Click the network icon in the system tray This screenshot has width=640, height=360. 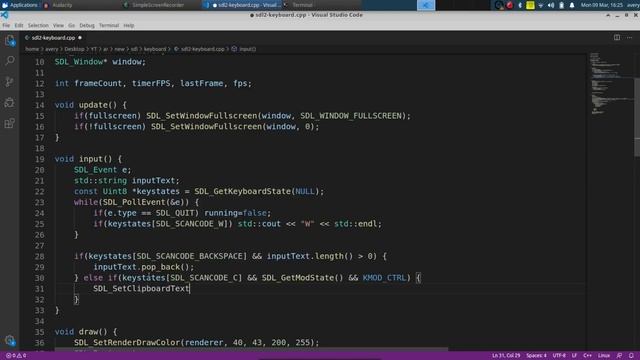pos(540,5)
